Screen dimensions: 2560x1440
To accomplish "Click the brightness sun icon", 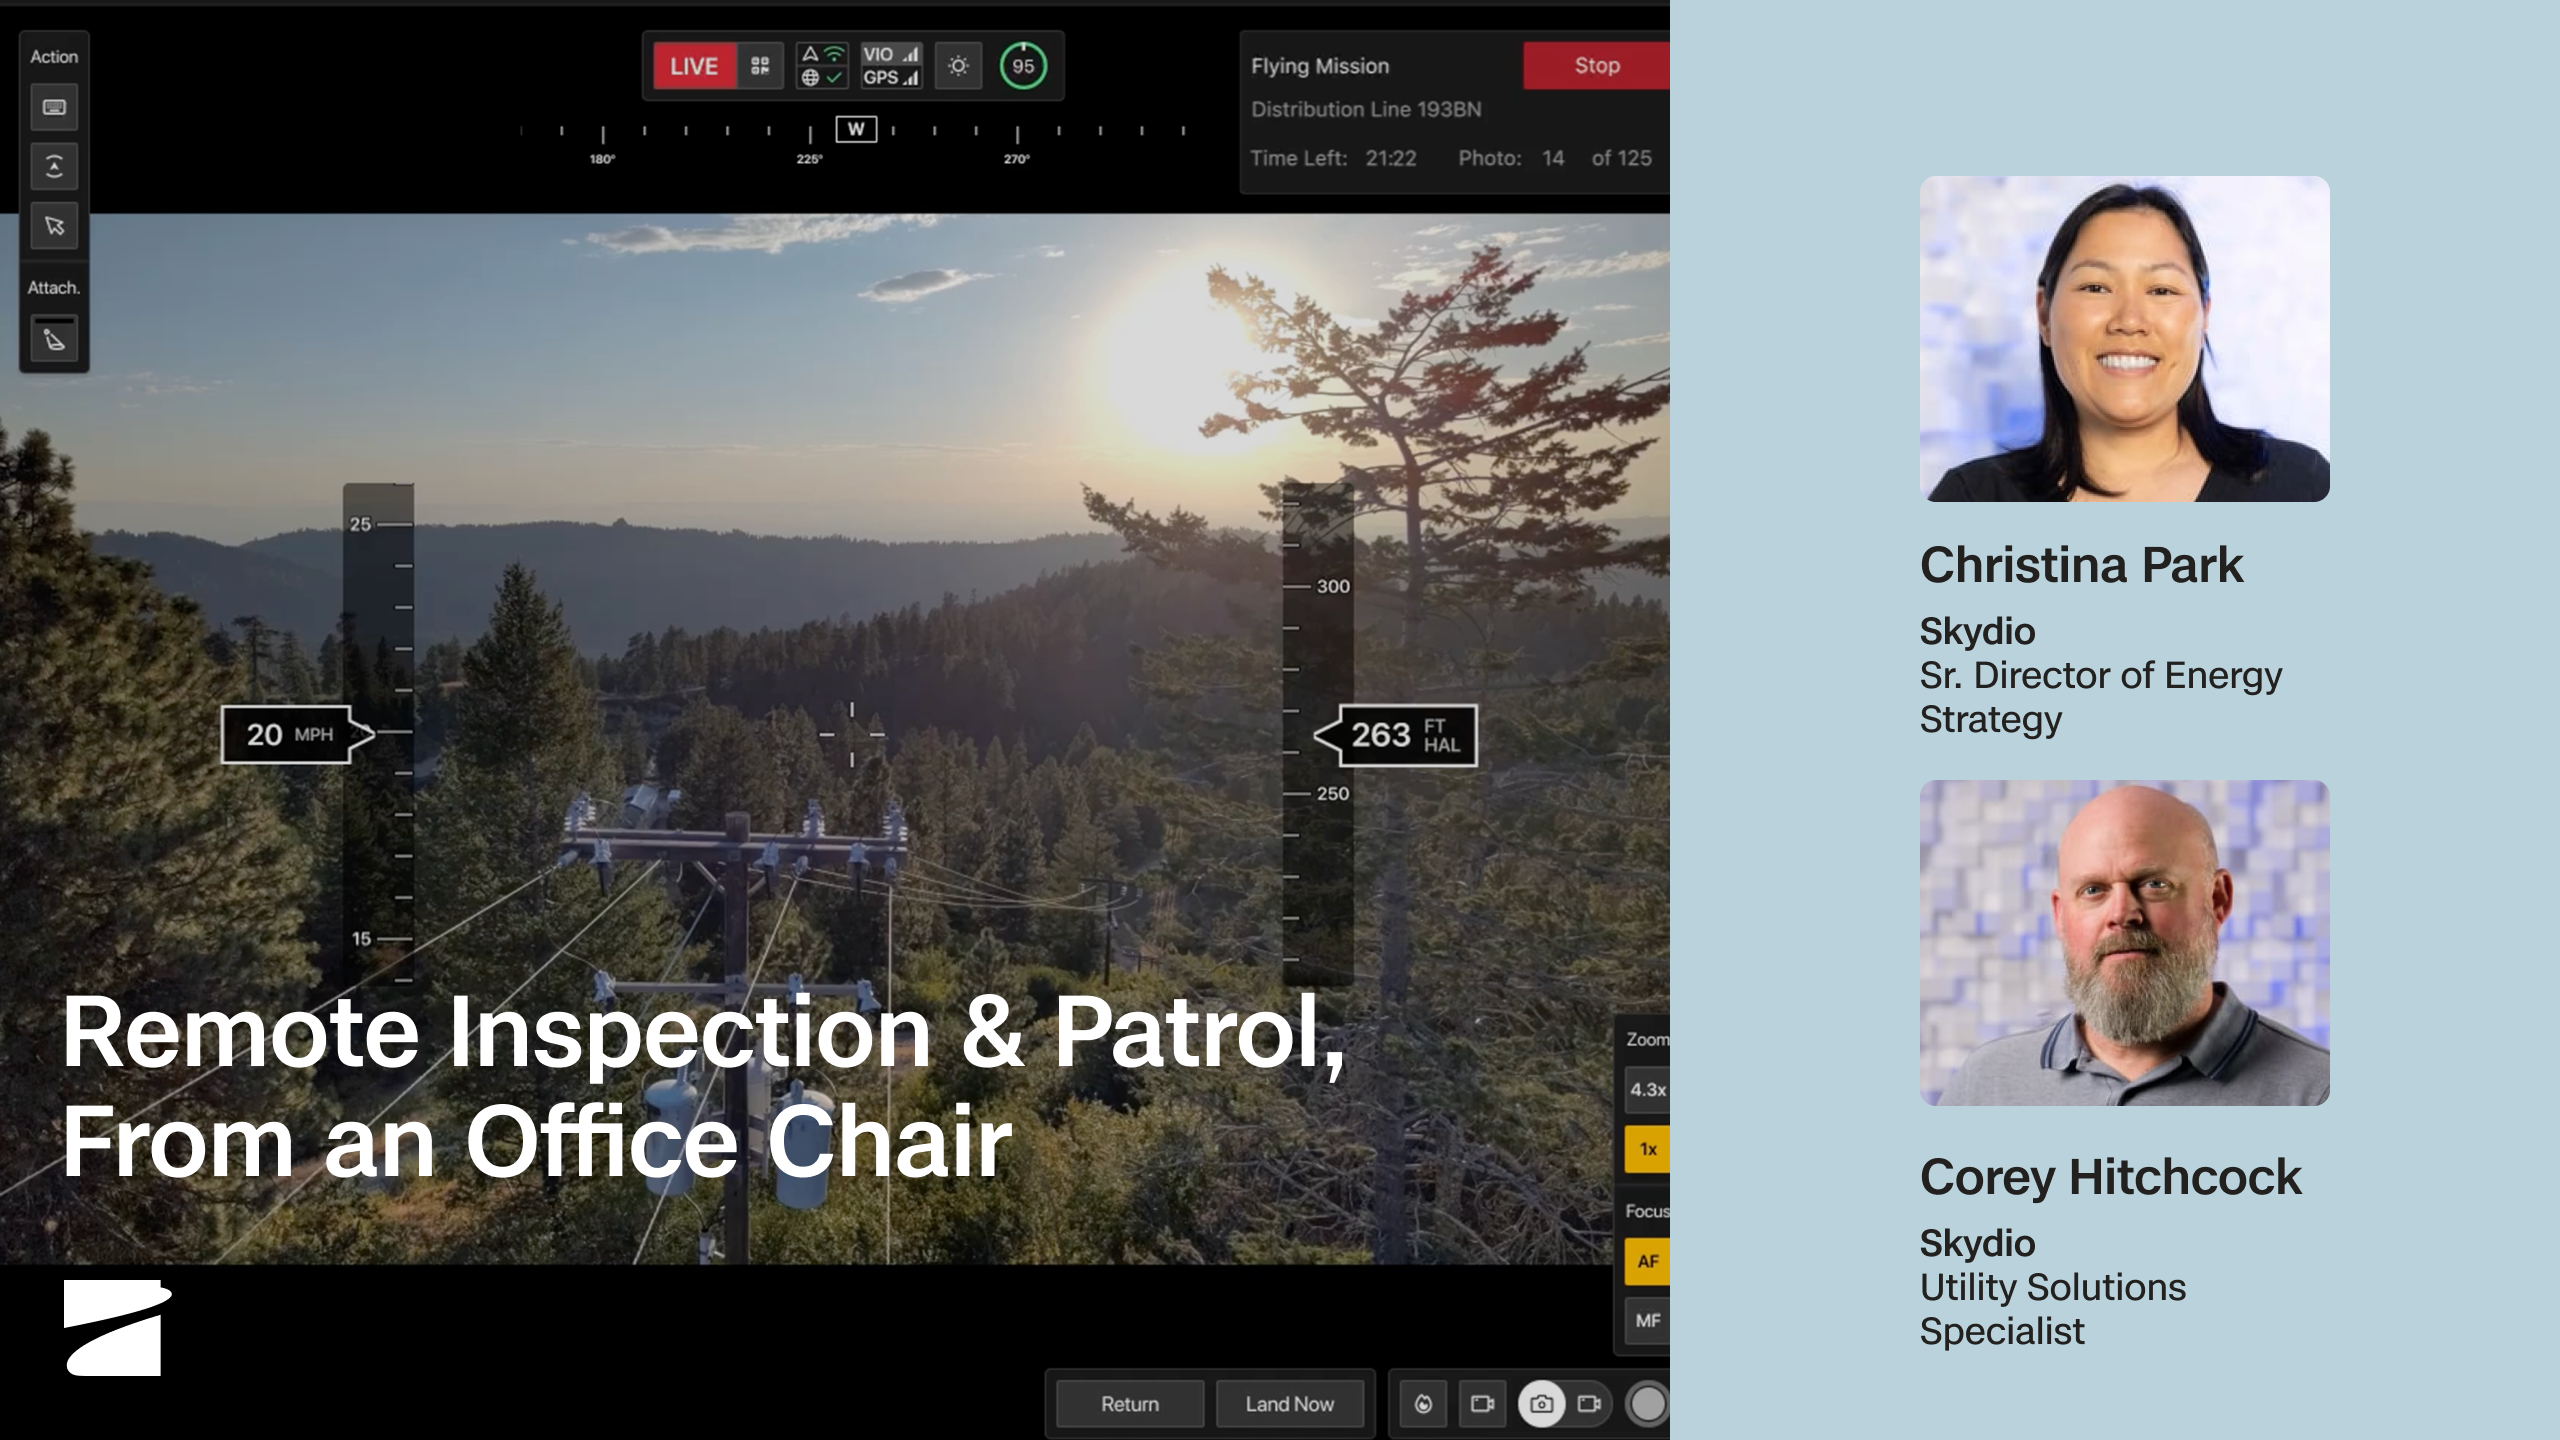I will pos(958,66).
